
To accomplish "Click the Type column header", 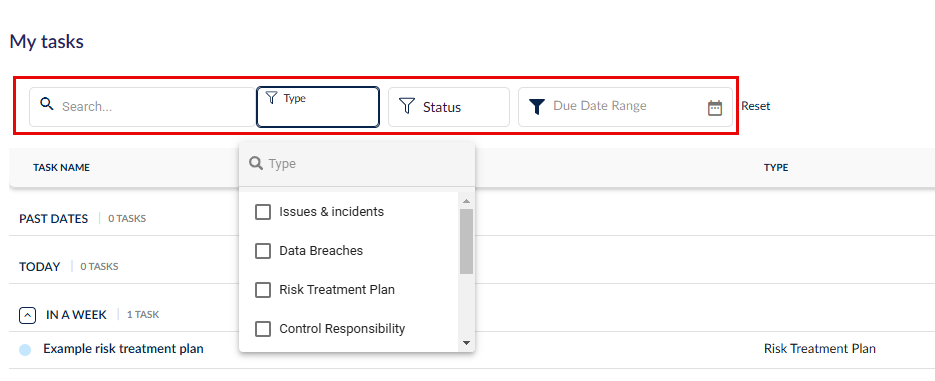I will click(776, 168).
